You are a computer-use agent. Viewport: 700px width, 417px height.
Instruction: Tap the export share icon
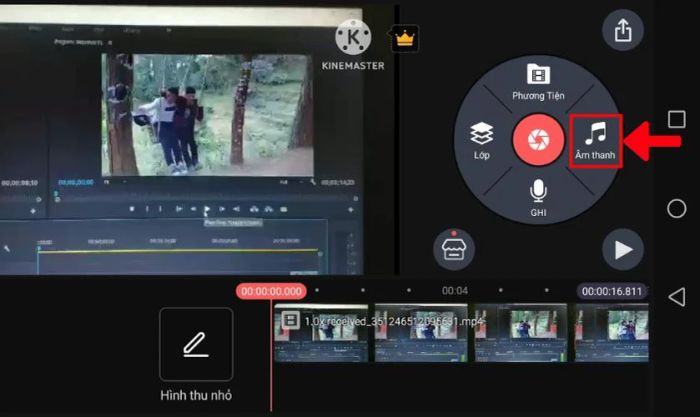[623, 31]
